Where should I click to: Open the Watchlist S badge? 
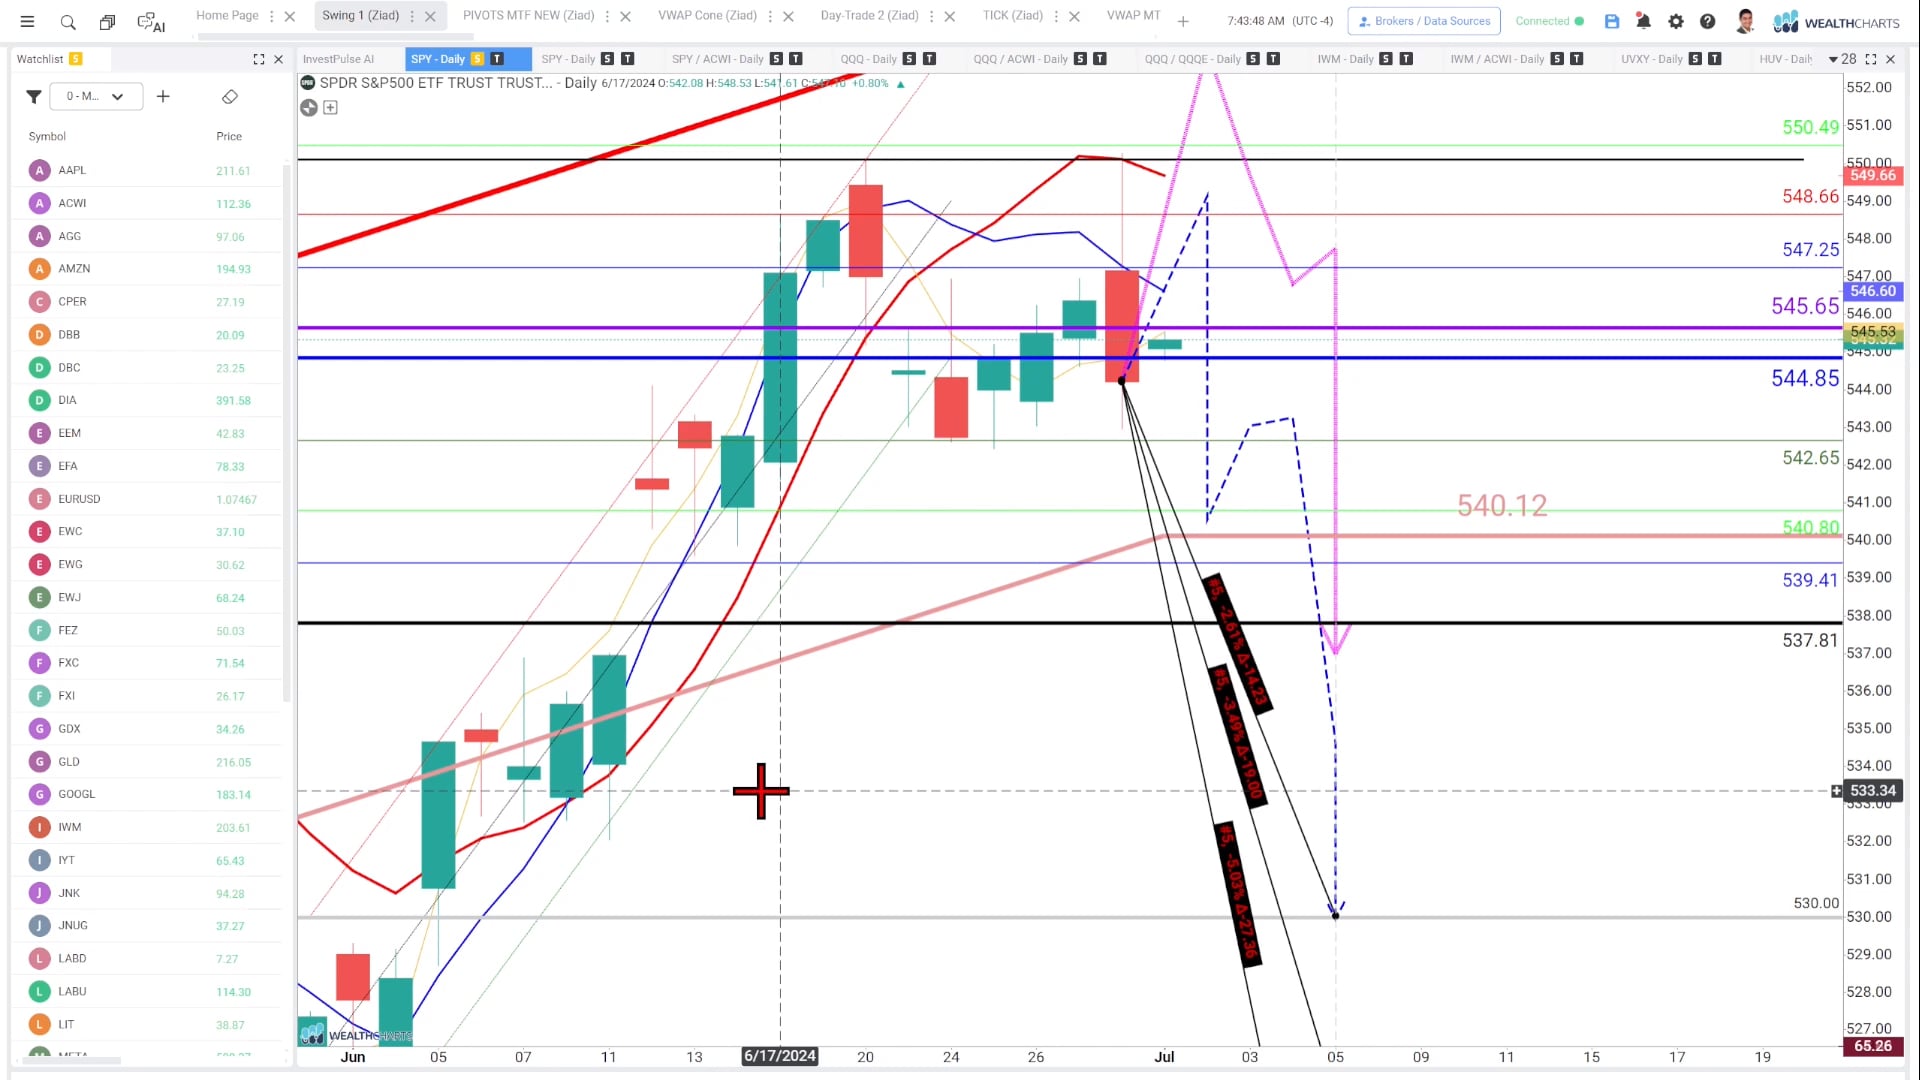(76, 59)
